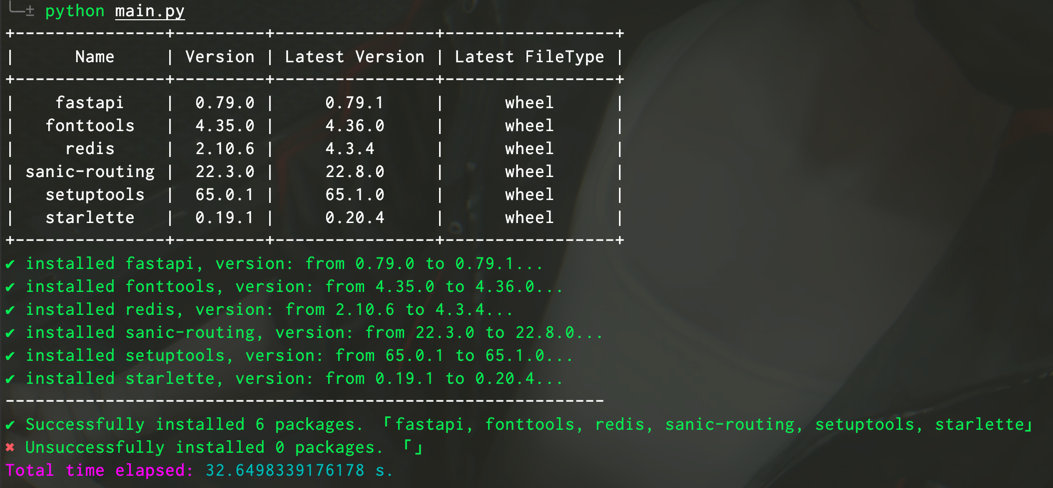1053x488 pixels.
Task: Click the checkmark before 'Successfully installed 6 packages'
Action: (x=10, y=425)
